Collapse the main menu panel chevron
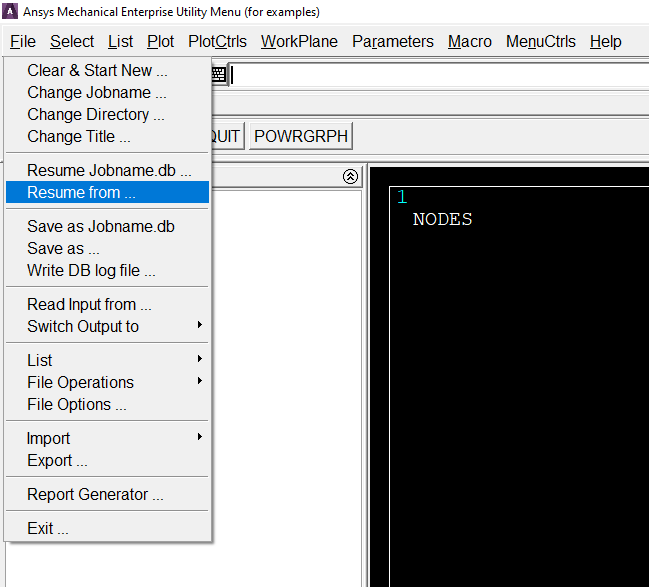 click(350, 176)
